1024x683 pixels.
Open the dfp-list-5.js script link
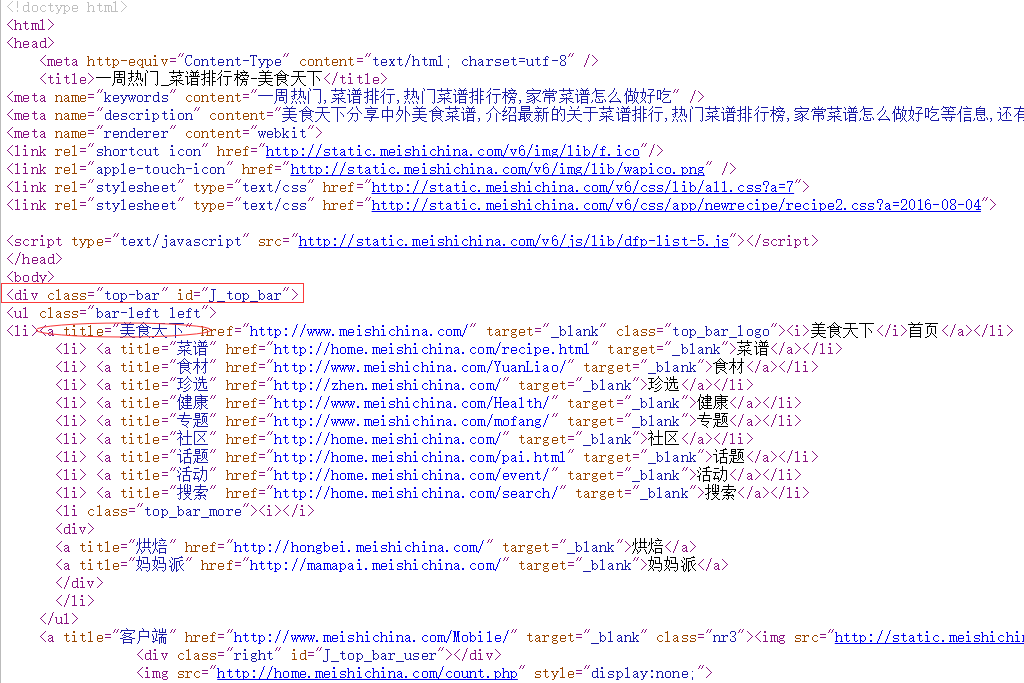click(513, 242)
